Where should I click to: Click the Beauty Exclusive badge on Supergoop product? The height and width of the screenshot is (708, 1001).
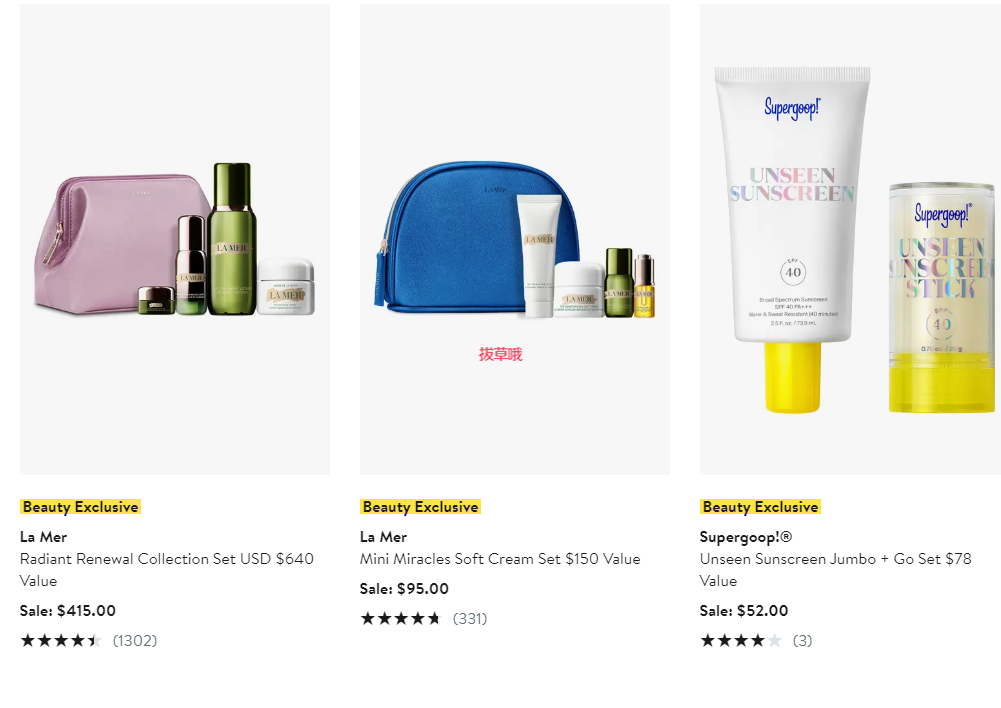(x=760, y=507)
